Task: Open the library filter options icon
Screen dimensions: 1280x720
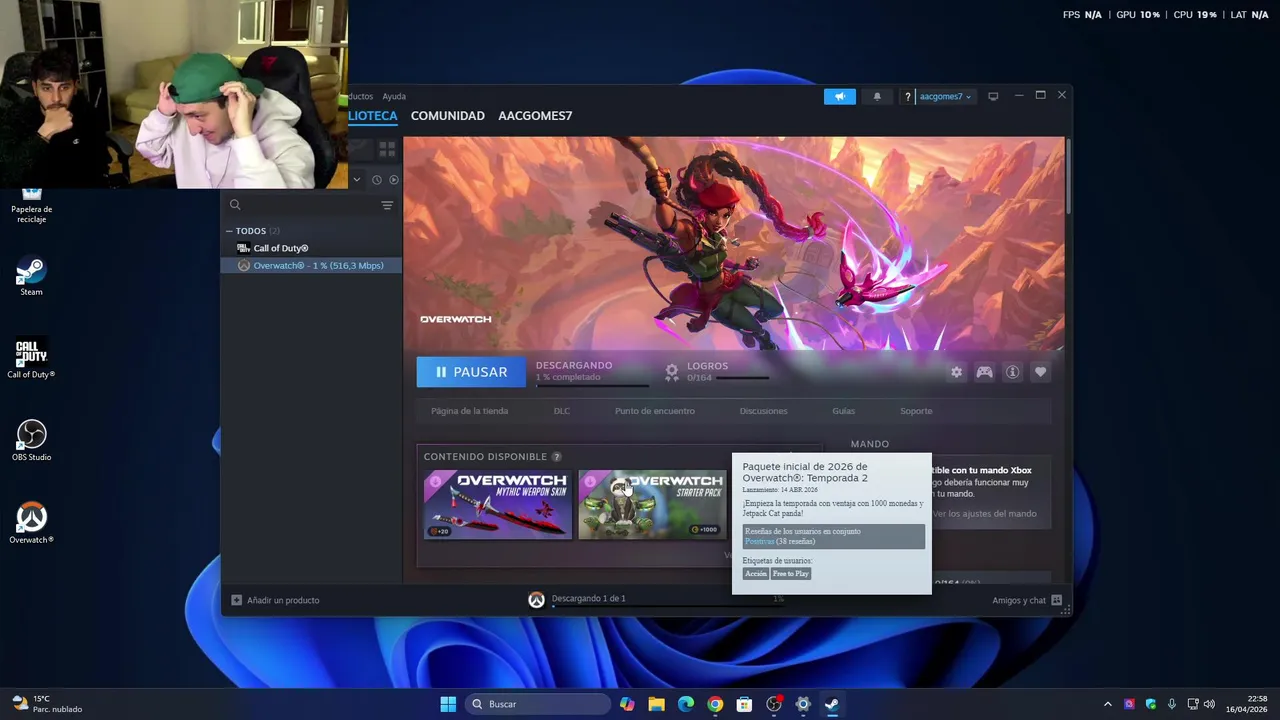Action: 387,205
